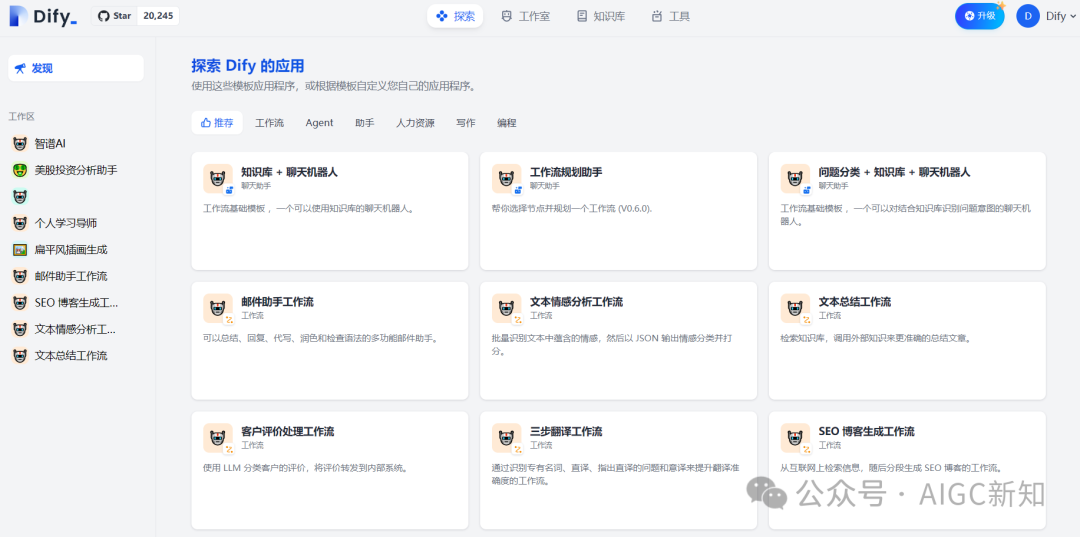Switch to the 探索 tab

[455, 16]
